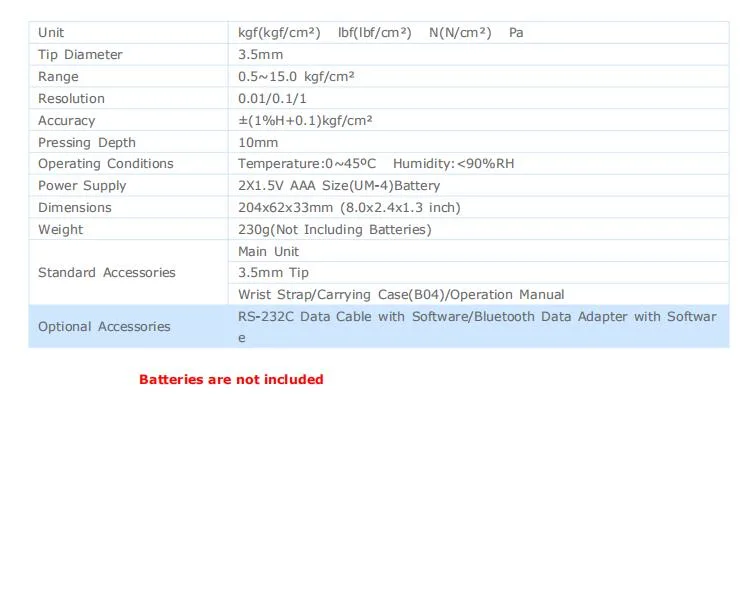Click the ±(1%H+0.1)kgf/cm² accuracy value

click(x=305, y=121)
